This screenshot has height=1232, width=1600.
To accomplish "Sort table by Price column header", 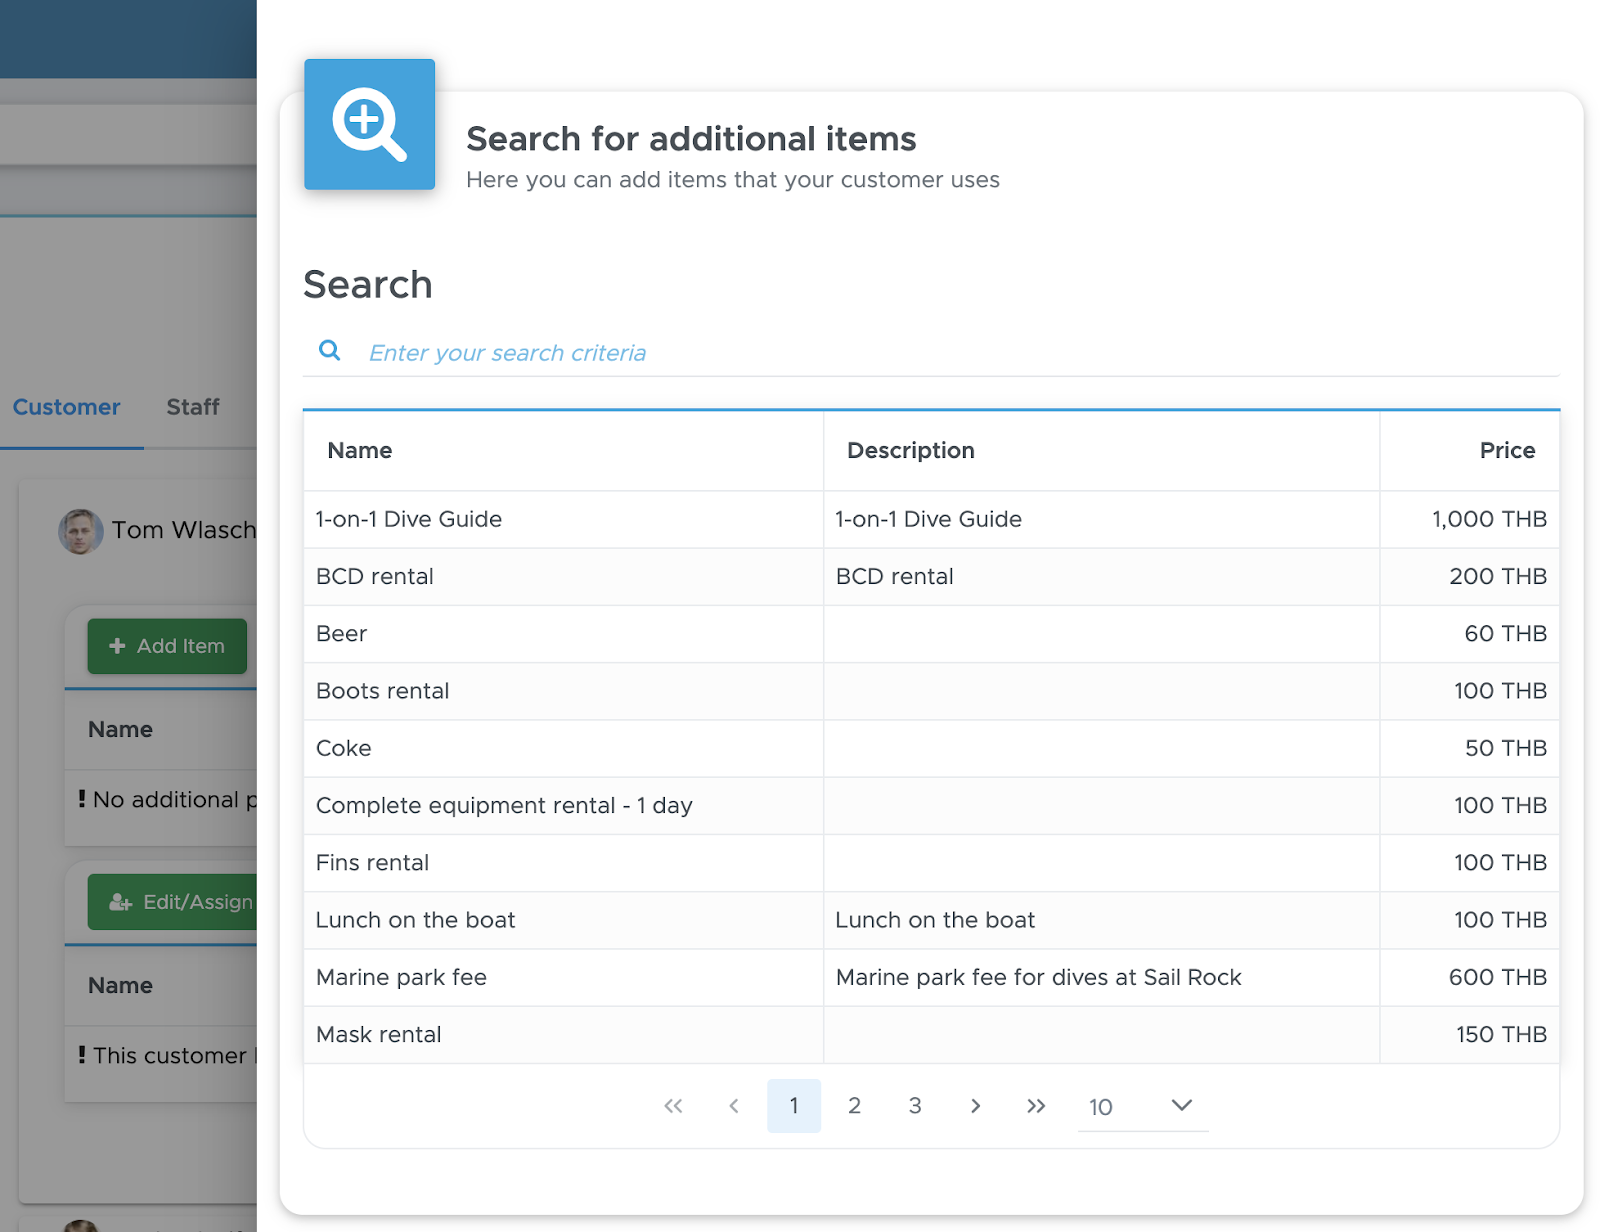I will point(1469,451).
